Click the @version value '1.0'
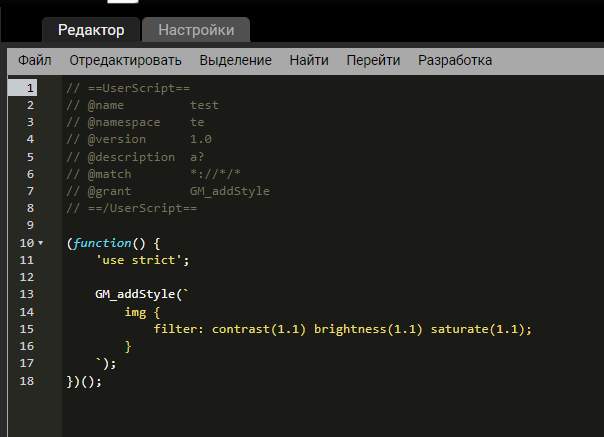Screen dimensions: 604x437 pyautogui.click(x=201, y=139)
